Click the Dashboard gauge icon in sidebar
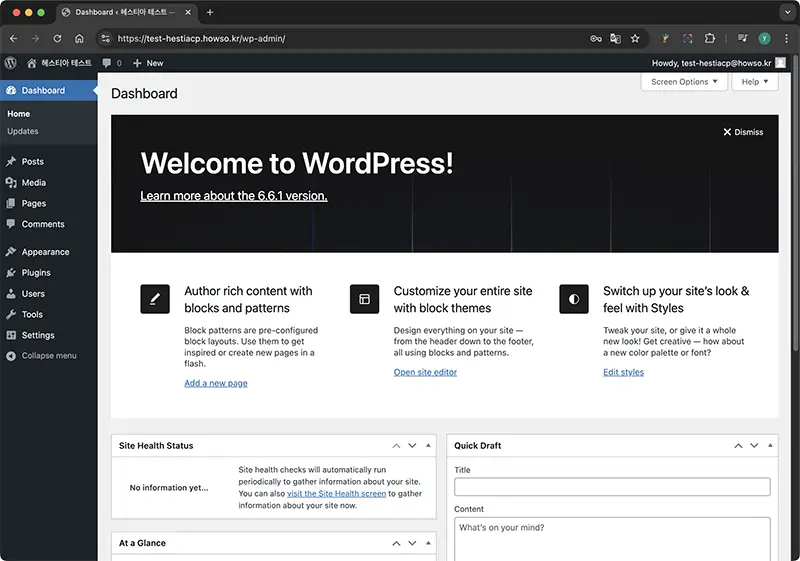This screenshot has width=800, height=561. pos(11,90)
